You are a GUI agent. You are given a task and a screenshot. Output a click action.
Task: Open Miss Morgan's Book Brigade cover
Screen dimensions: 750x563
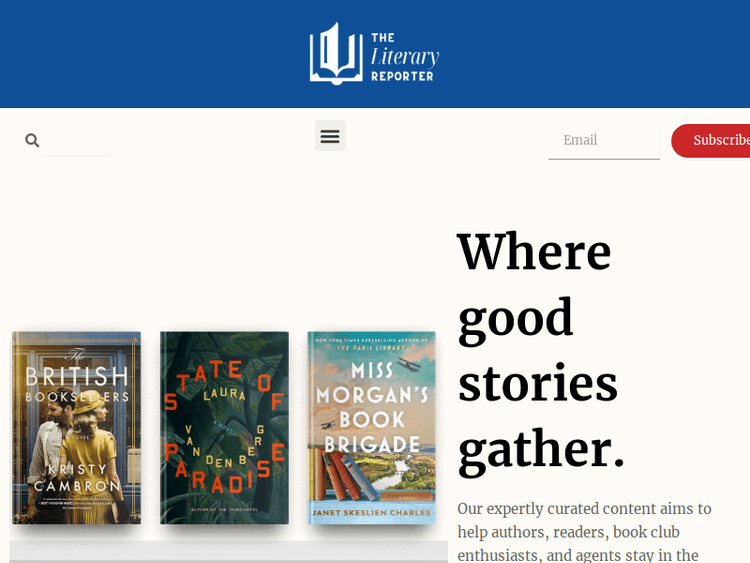pos(371,427)
